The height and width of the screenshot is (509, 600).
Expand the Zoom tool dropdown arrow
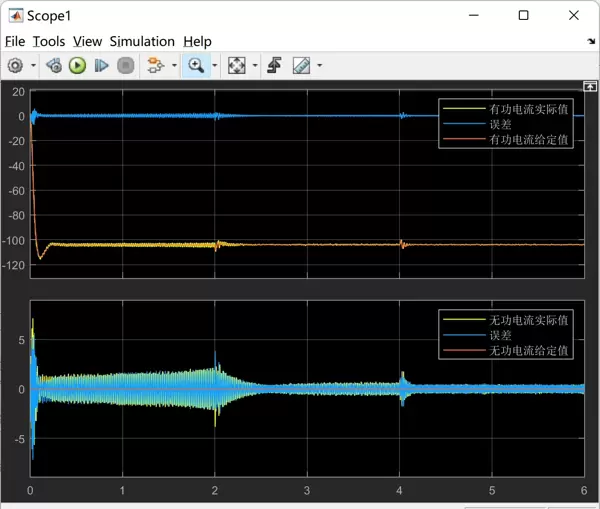point(213,66)
